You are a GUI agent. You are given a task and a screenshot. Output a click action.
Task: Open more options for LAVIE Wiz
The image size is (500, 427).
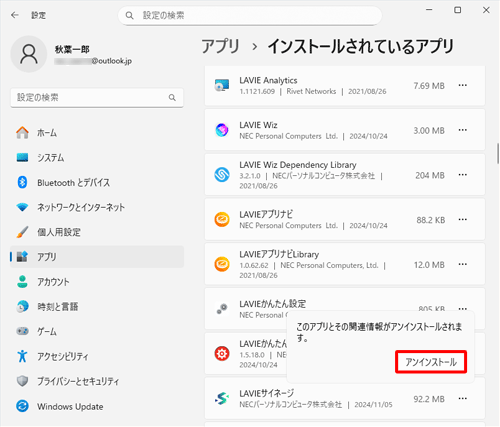462,130
